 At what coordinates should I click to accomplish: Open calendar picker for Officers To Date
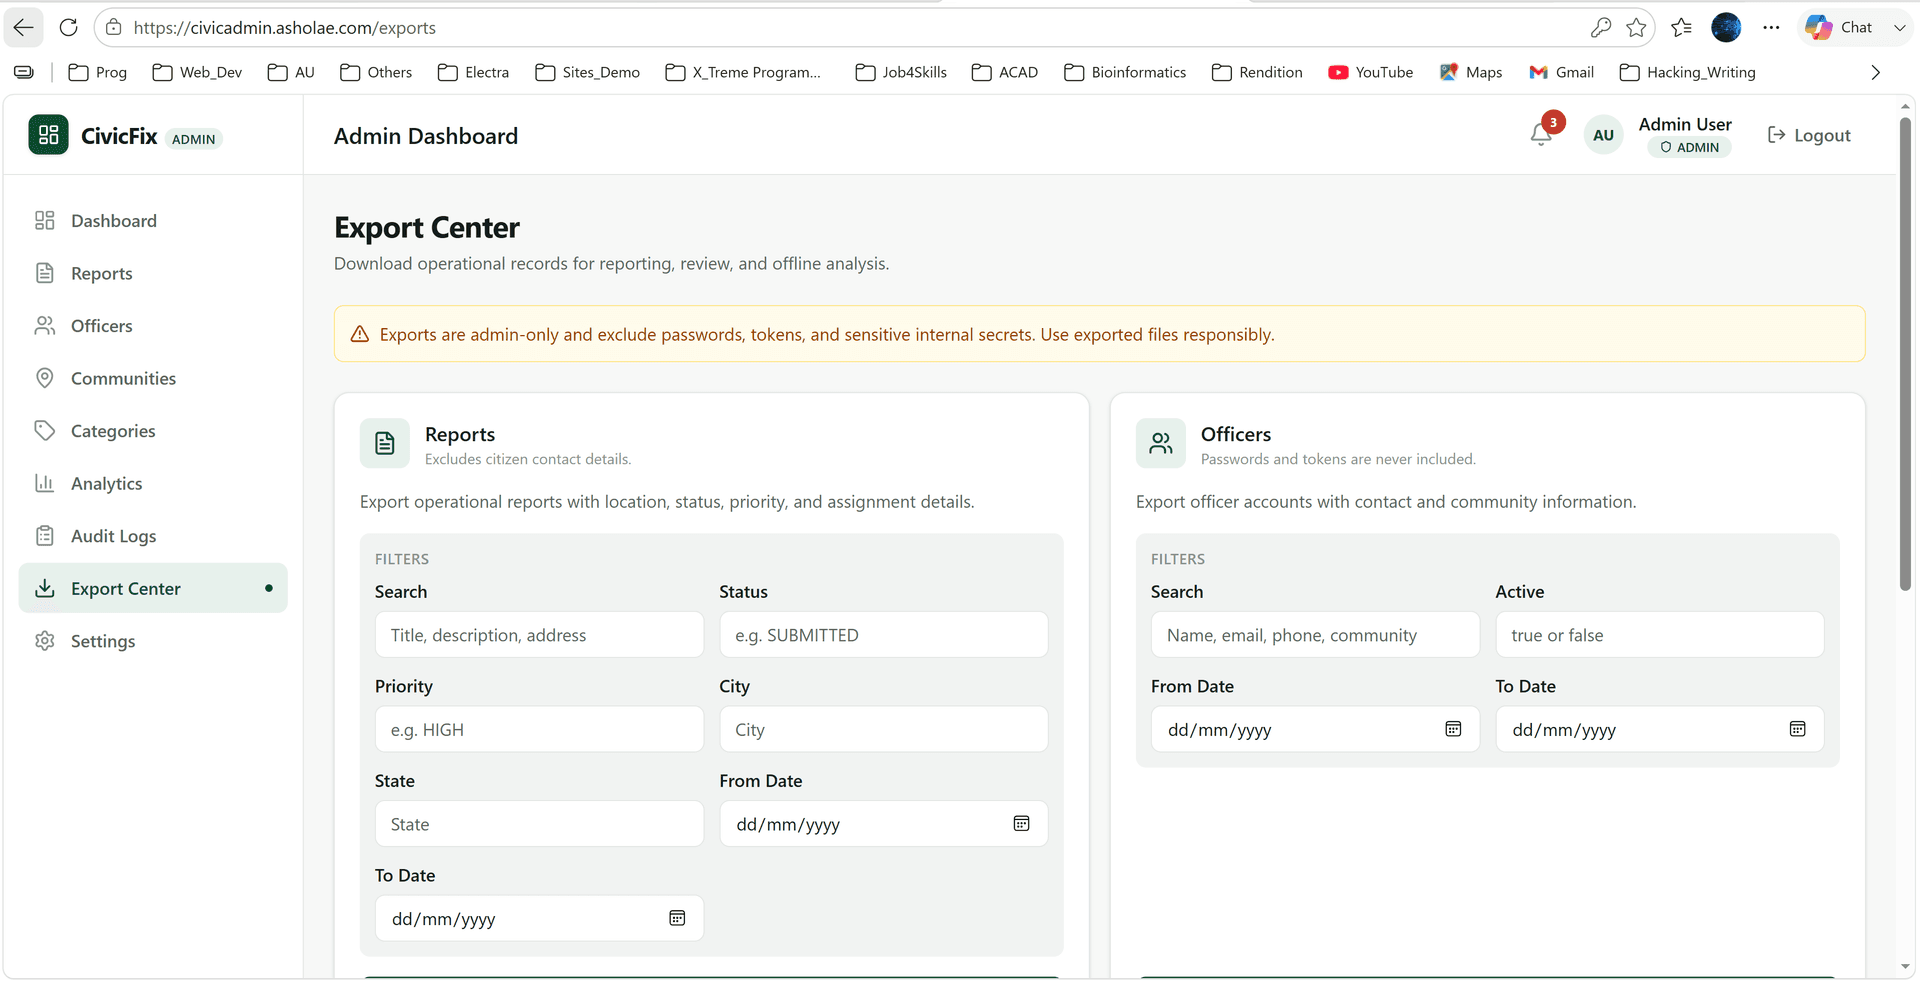click(1797, 729)
